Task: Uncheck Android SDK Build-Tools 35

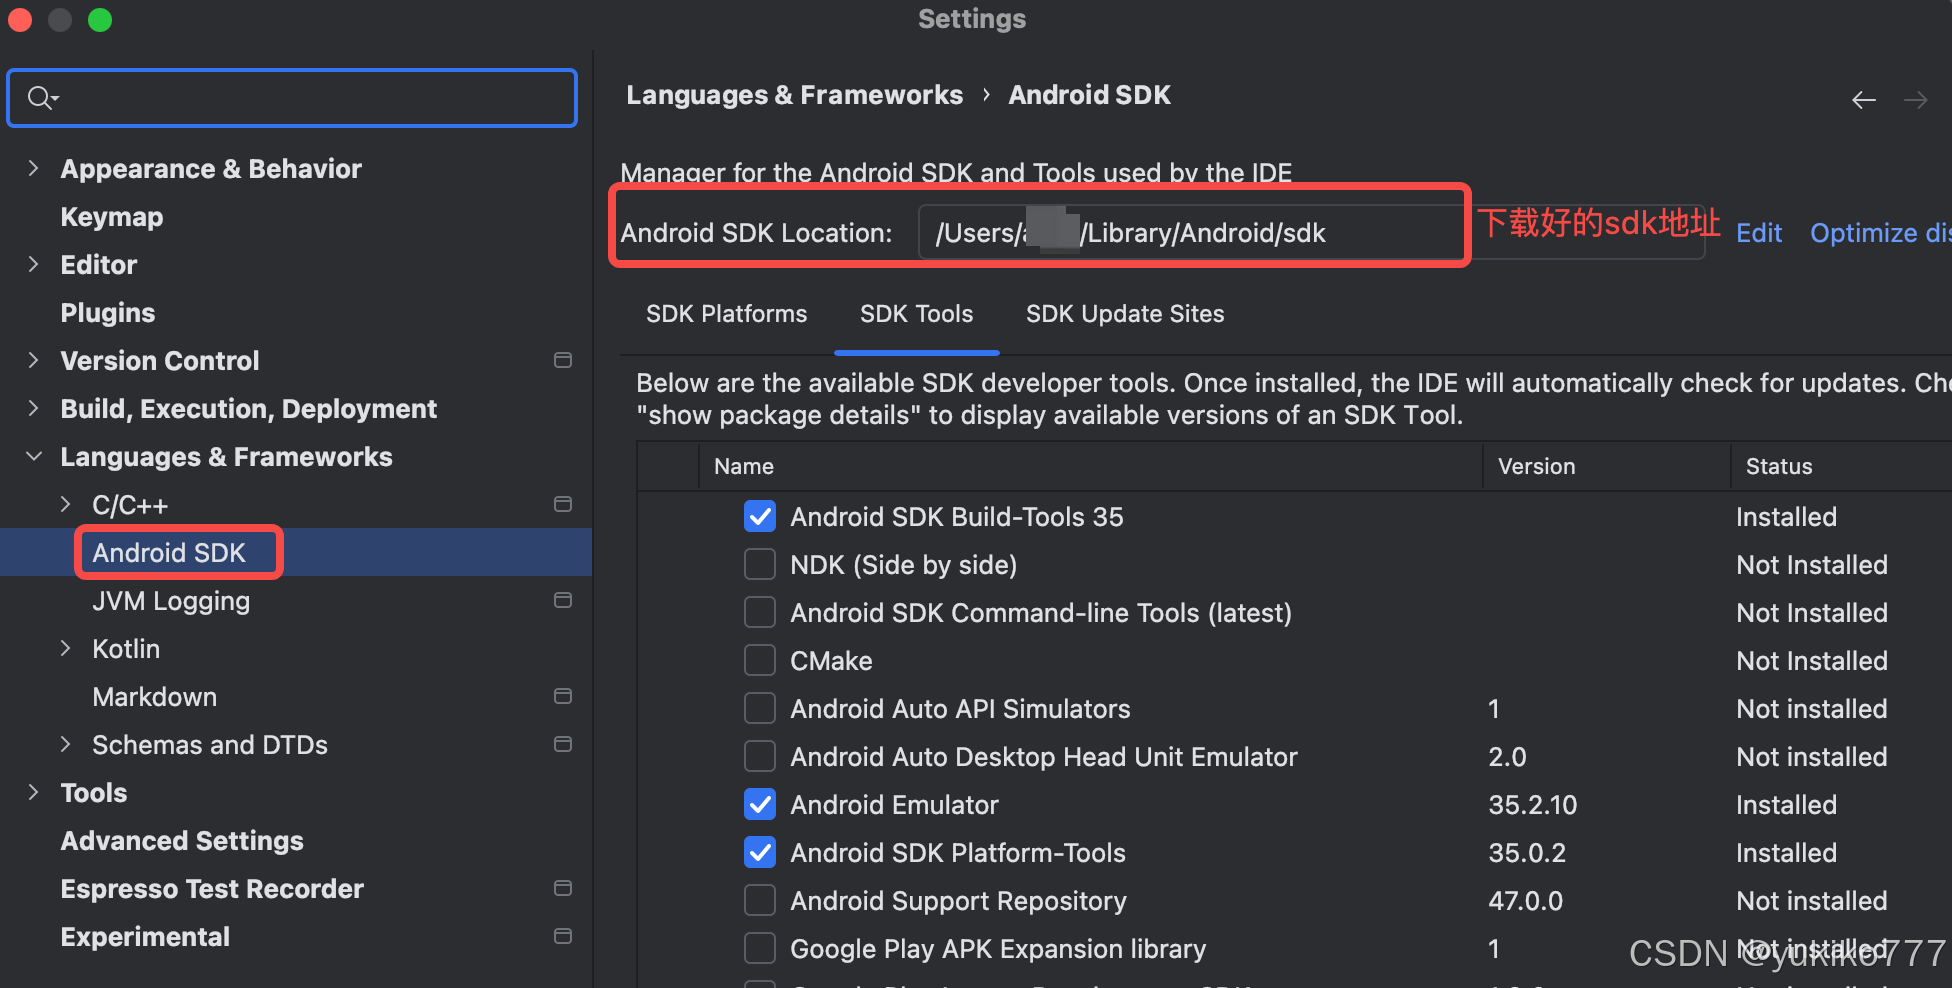Action: [760, 516]
